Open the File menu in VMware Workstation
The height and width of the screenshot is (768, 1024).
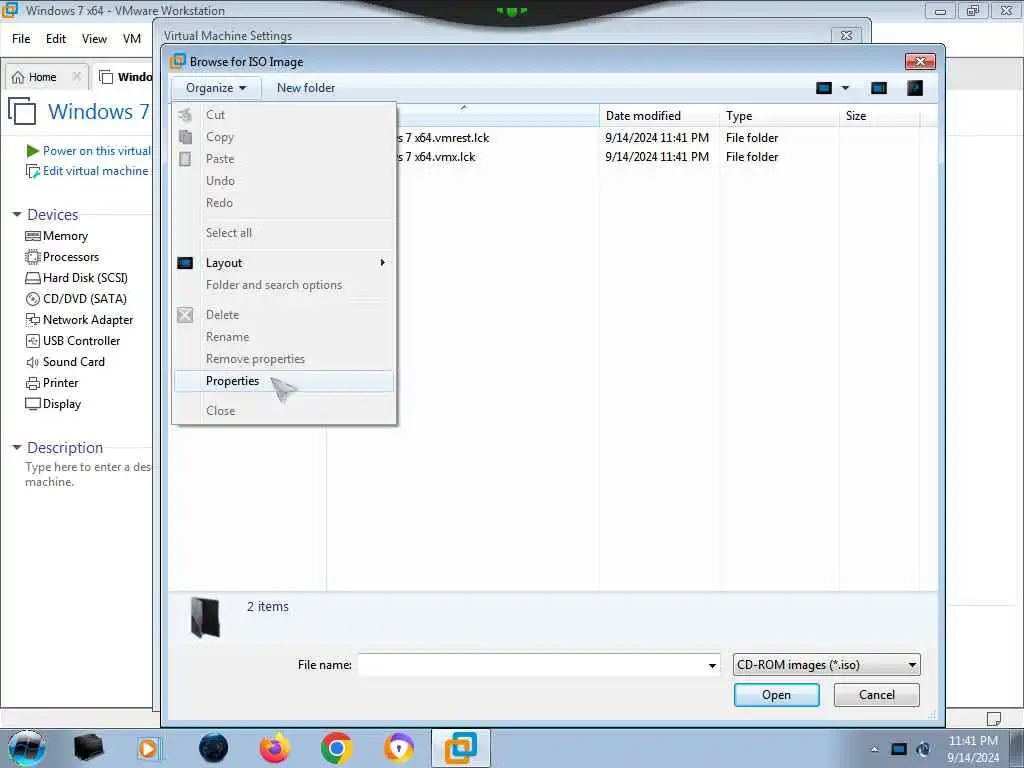coord(21,39)
